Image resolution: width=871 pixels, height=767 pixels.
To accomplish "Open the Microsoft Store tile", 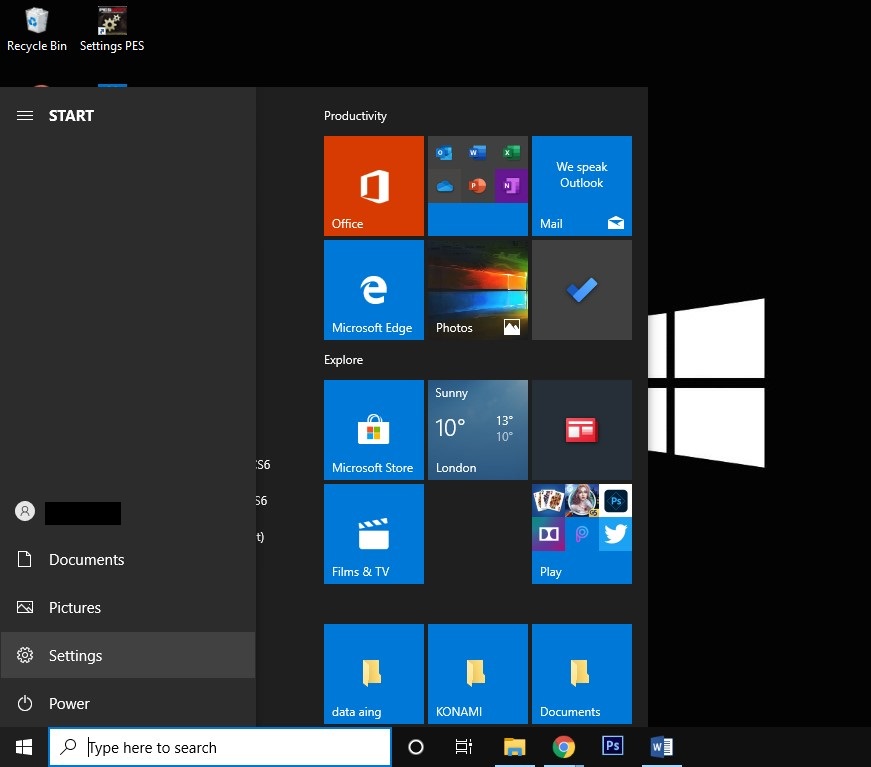I will pos(374,430).
